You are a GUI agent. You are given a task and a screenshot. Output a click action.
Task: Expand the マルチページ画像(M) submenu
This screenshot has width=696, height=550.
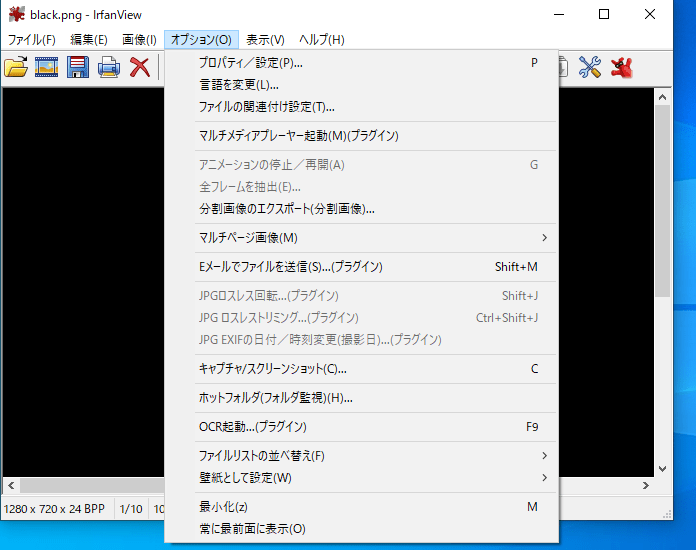[x=362, y=238]
